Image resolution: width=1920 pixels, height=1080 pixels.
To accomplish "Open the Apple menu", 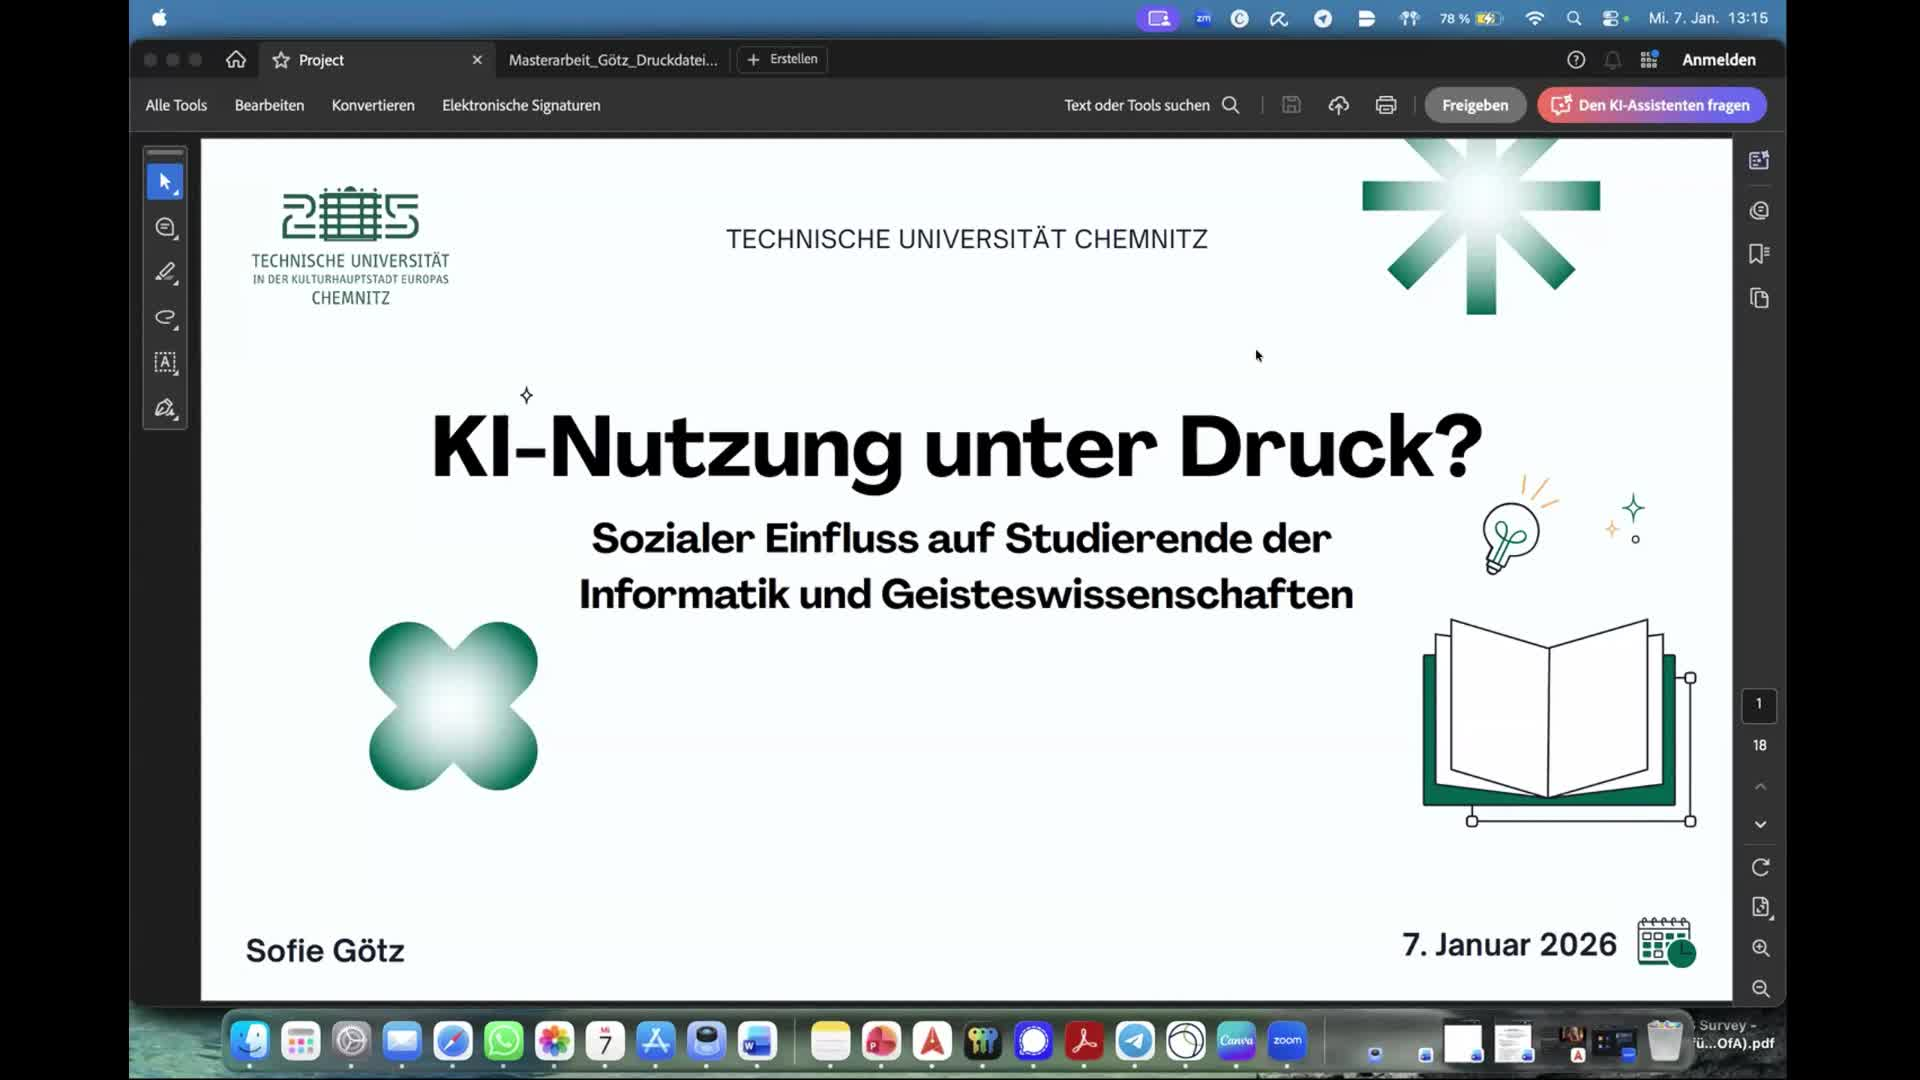I will click(160, 18).
